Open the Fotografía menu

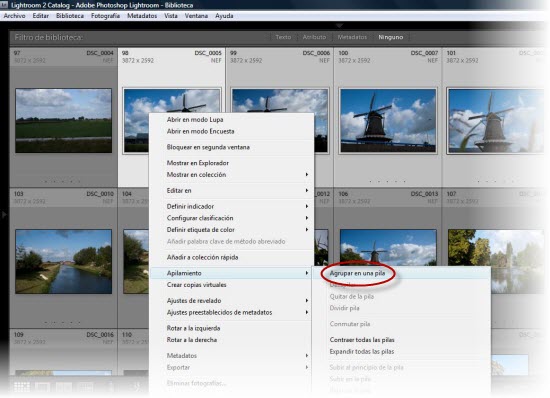click(105, 16)
